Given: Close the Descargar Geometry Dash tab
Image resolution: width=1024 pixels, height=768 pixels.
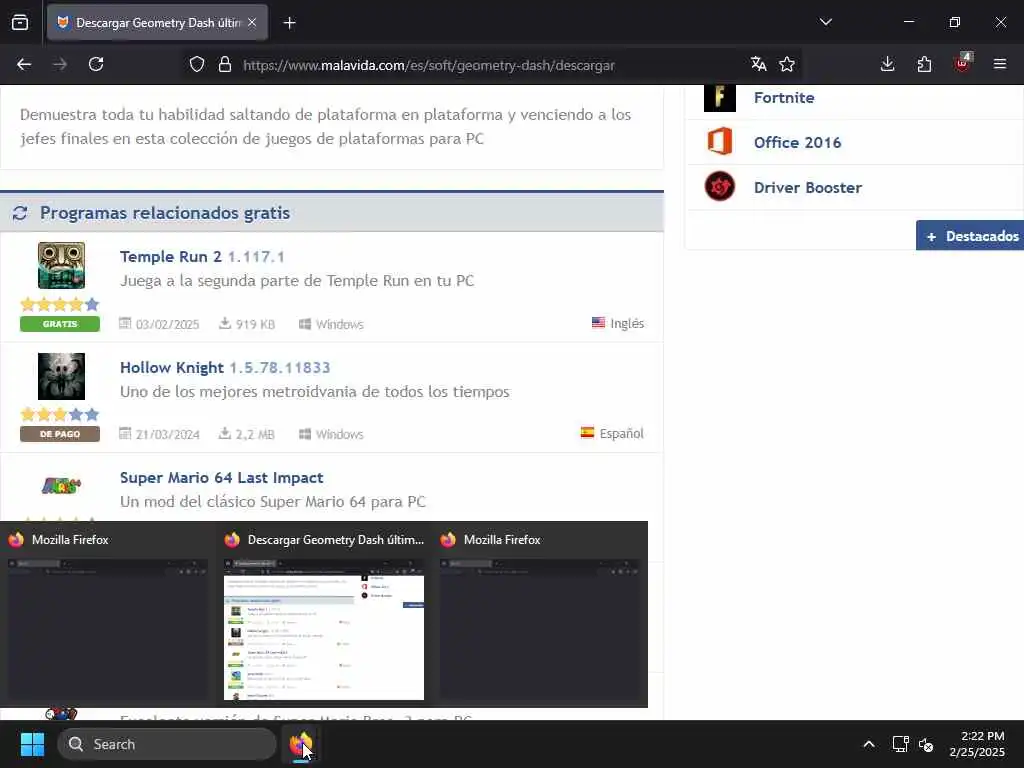Looking at the screenshot, I should (252, 22).
